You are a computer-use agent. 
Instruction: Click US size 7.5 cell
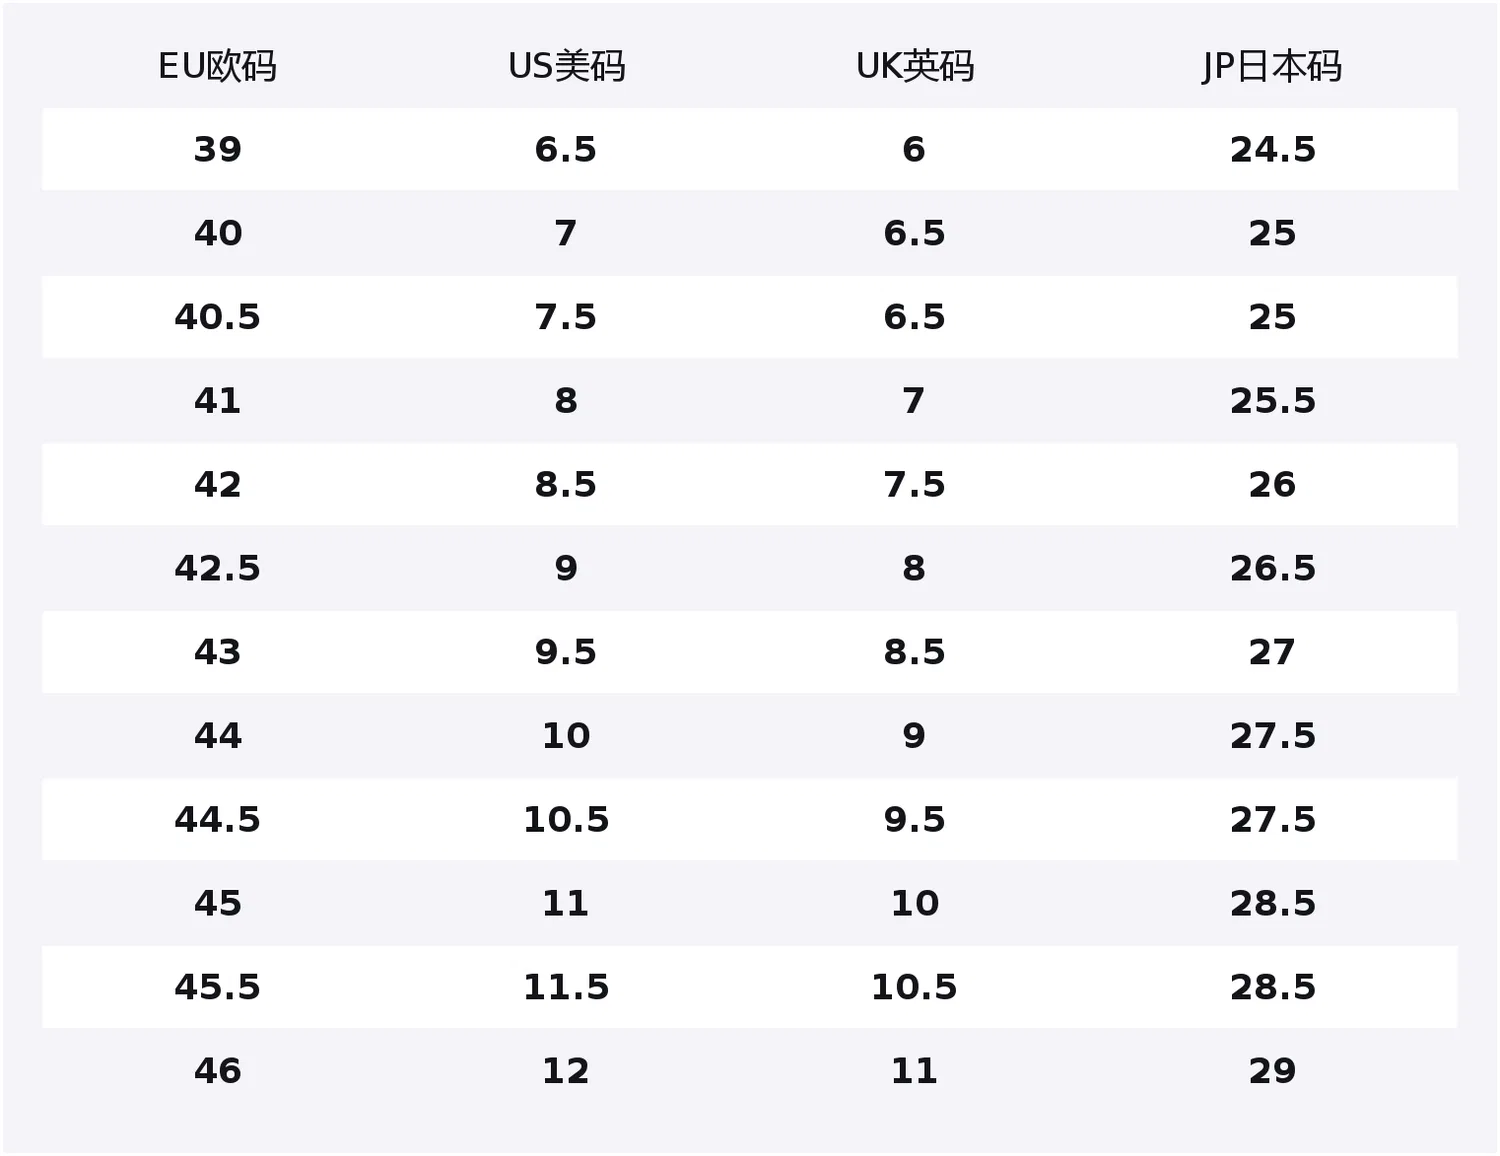click(566, 317)
